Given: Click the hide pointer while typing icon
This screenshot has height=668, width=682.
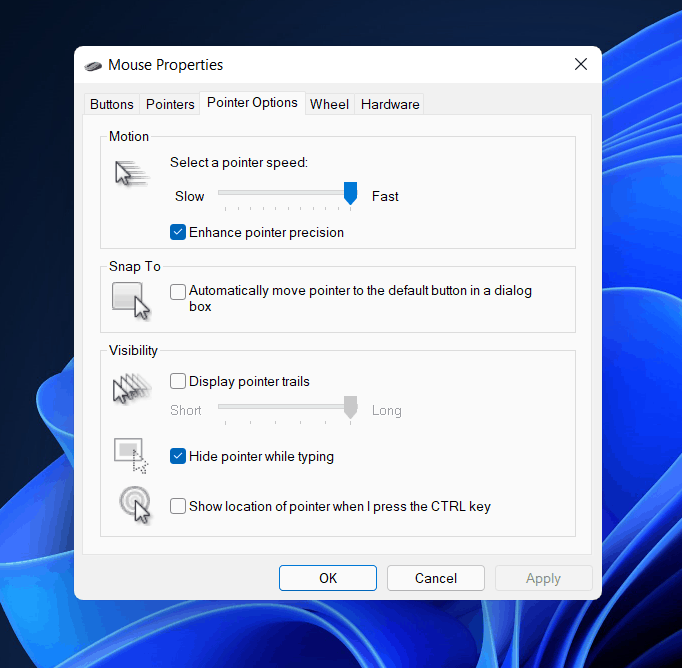Looking at the screenshot, I should (x=131, y=455).
